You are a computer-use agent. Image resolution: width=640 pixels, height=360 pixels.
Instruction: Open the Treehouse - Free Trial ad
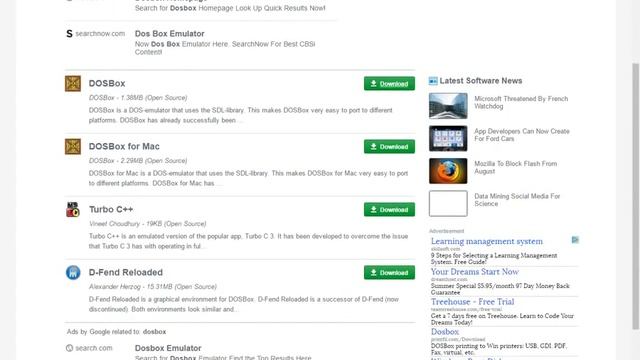pyautogui.click(x=472, y=302)
